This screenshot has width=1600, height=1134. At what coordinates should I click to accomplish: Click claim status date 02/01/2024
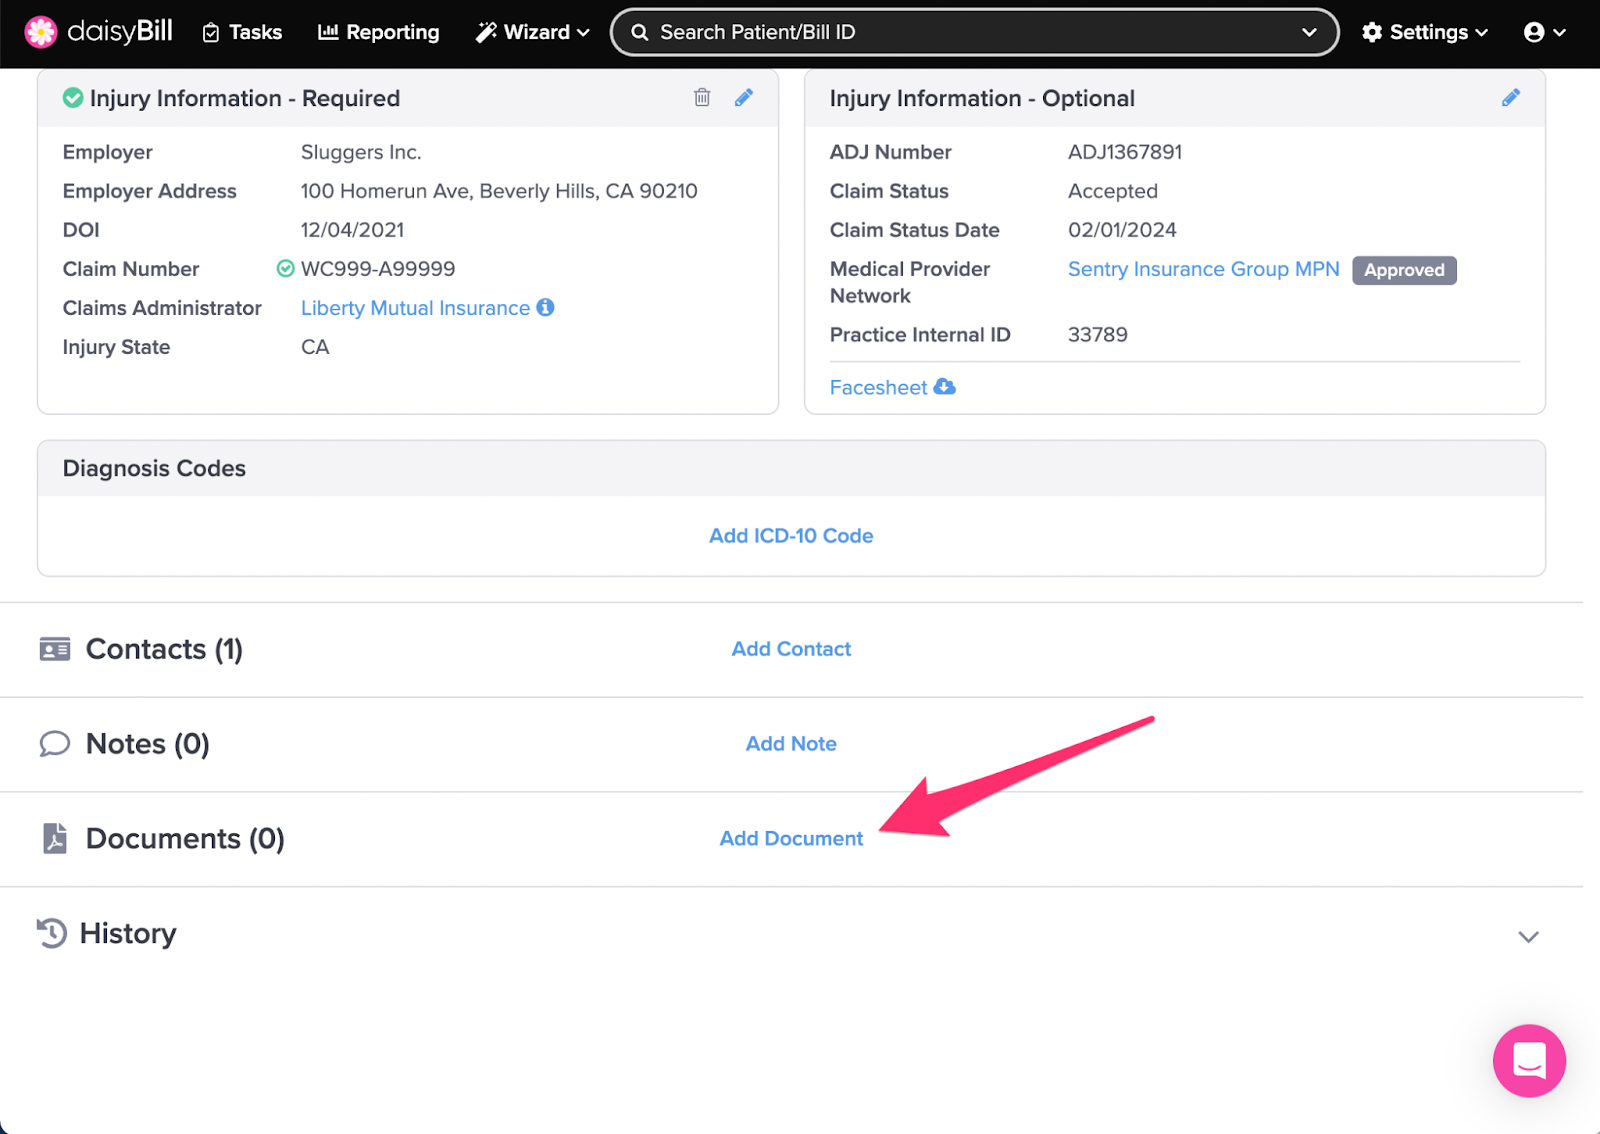point(1122,230)
